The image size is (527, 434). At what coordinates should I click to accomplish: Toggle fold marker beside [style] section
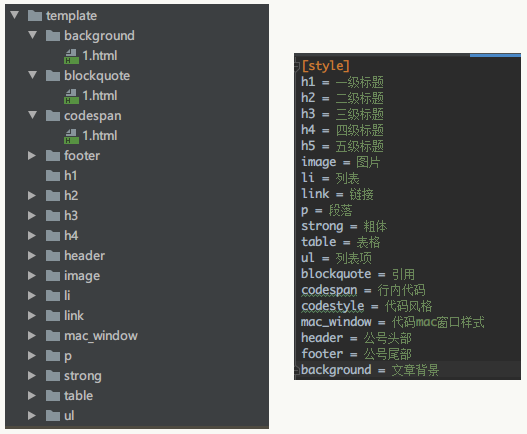[296, 66]
